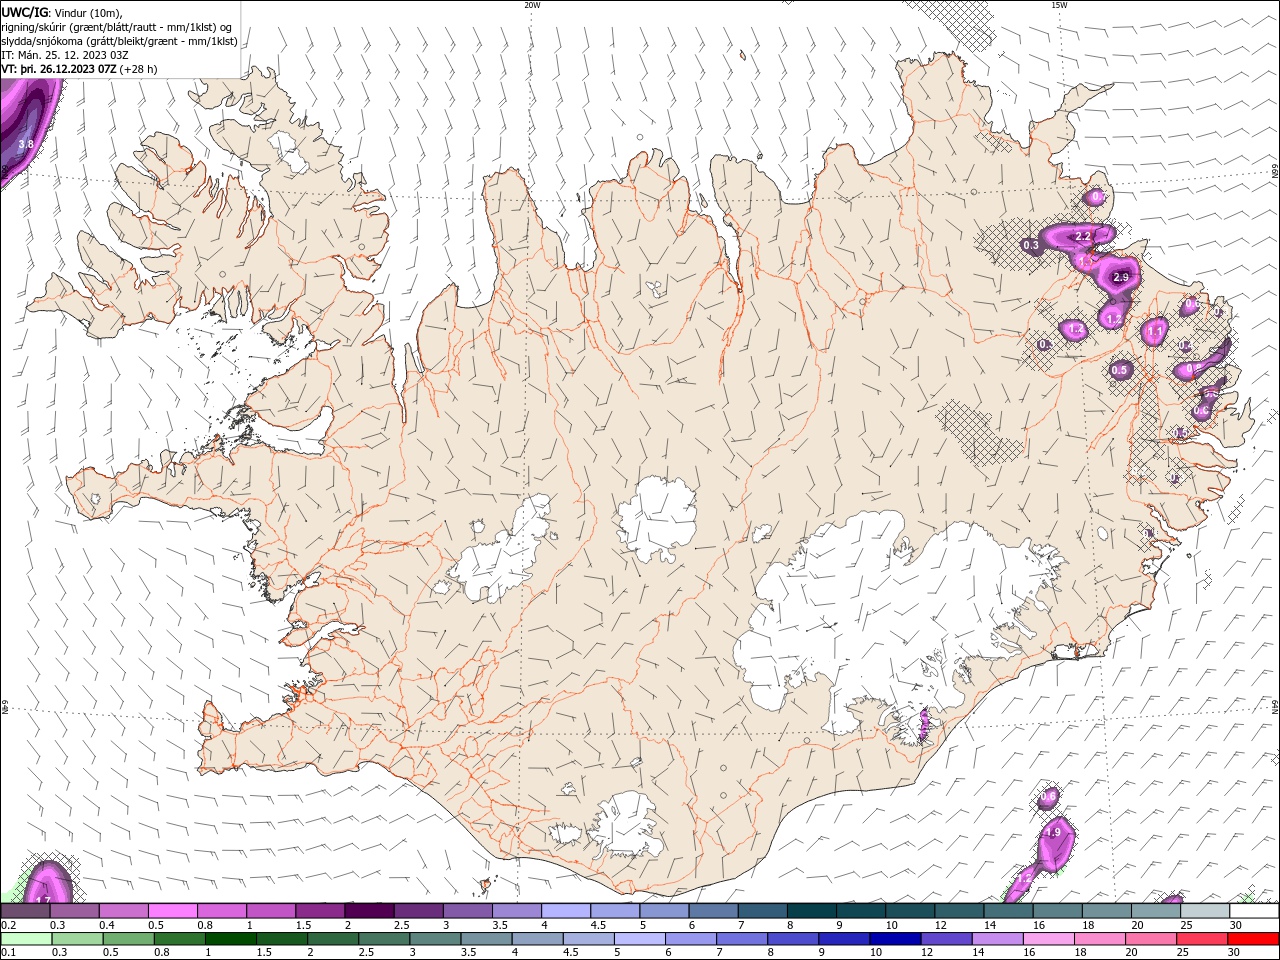Select the slydda/snjókoma legend description line

(119, 41)
